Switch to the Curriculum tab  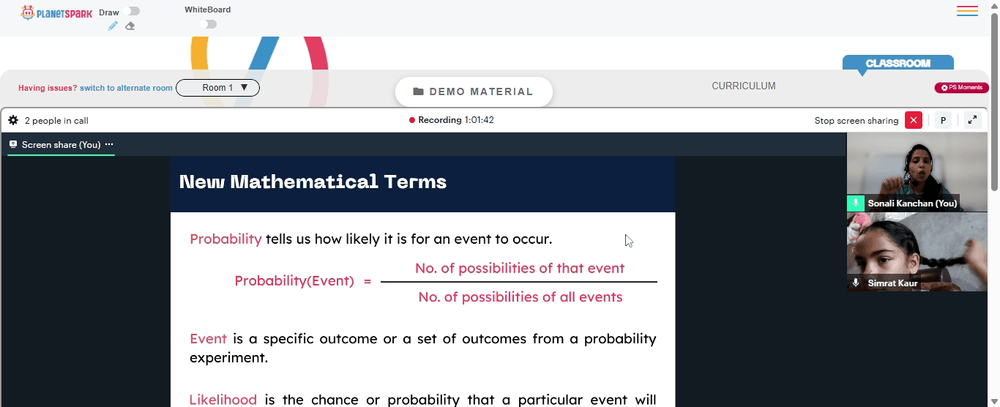click(744, 86)
